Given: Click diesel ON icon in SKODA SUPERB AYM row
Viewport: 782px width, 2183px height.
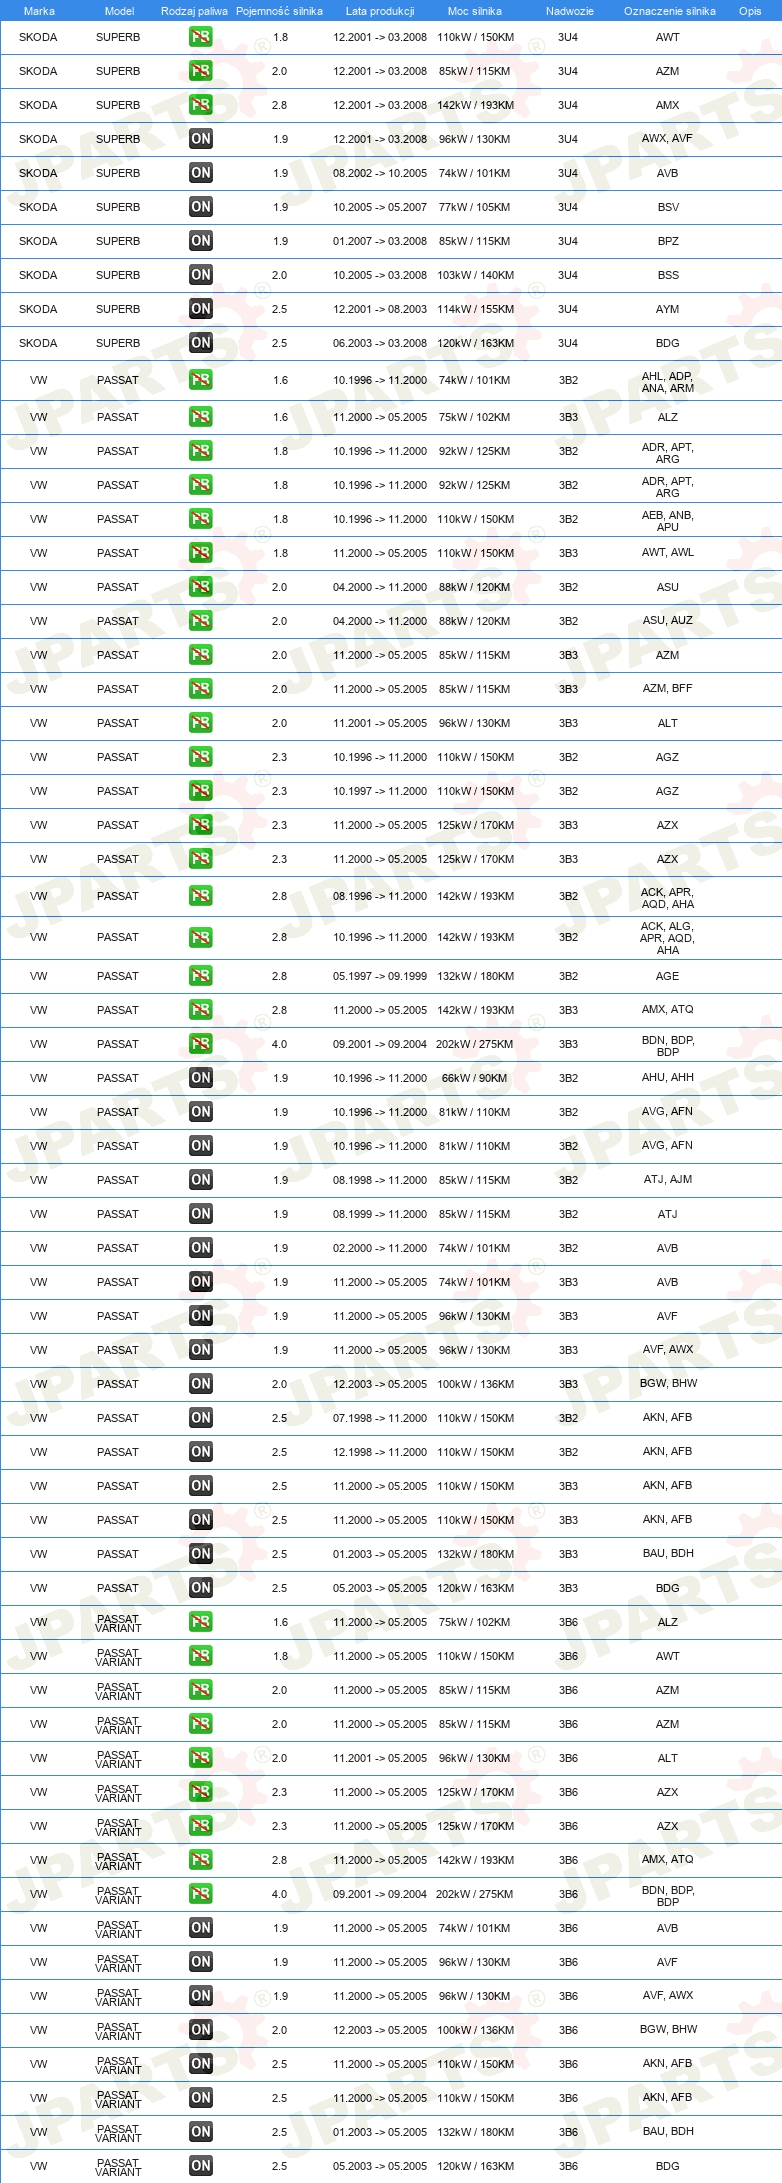Looking at the screenshot, I should (201, 309).
